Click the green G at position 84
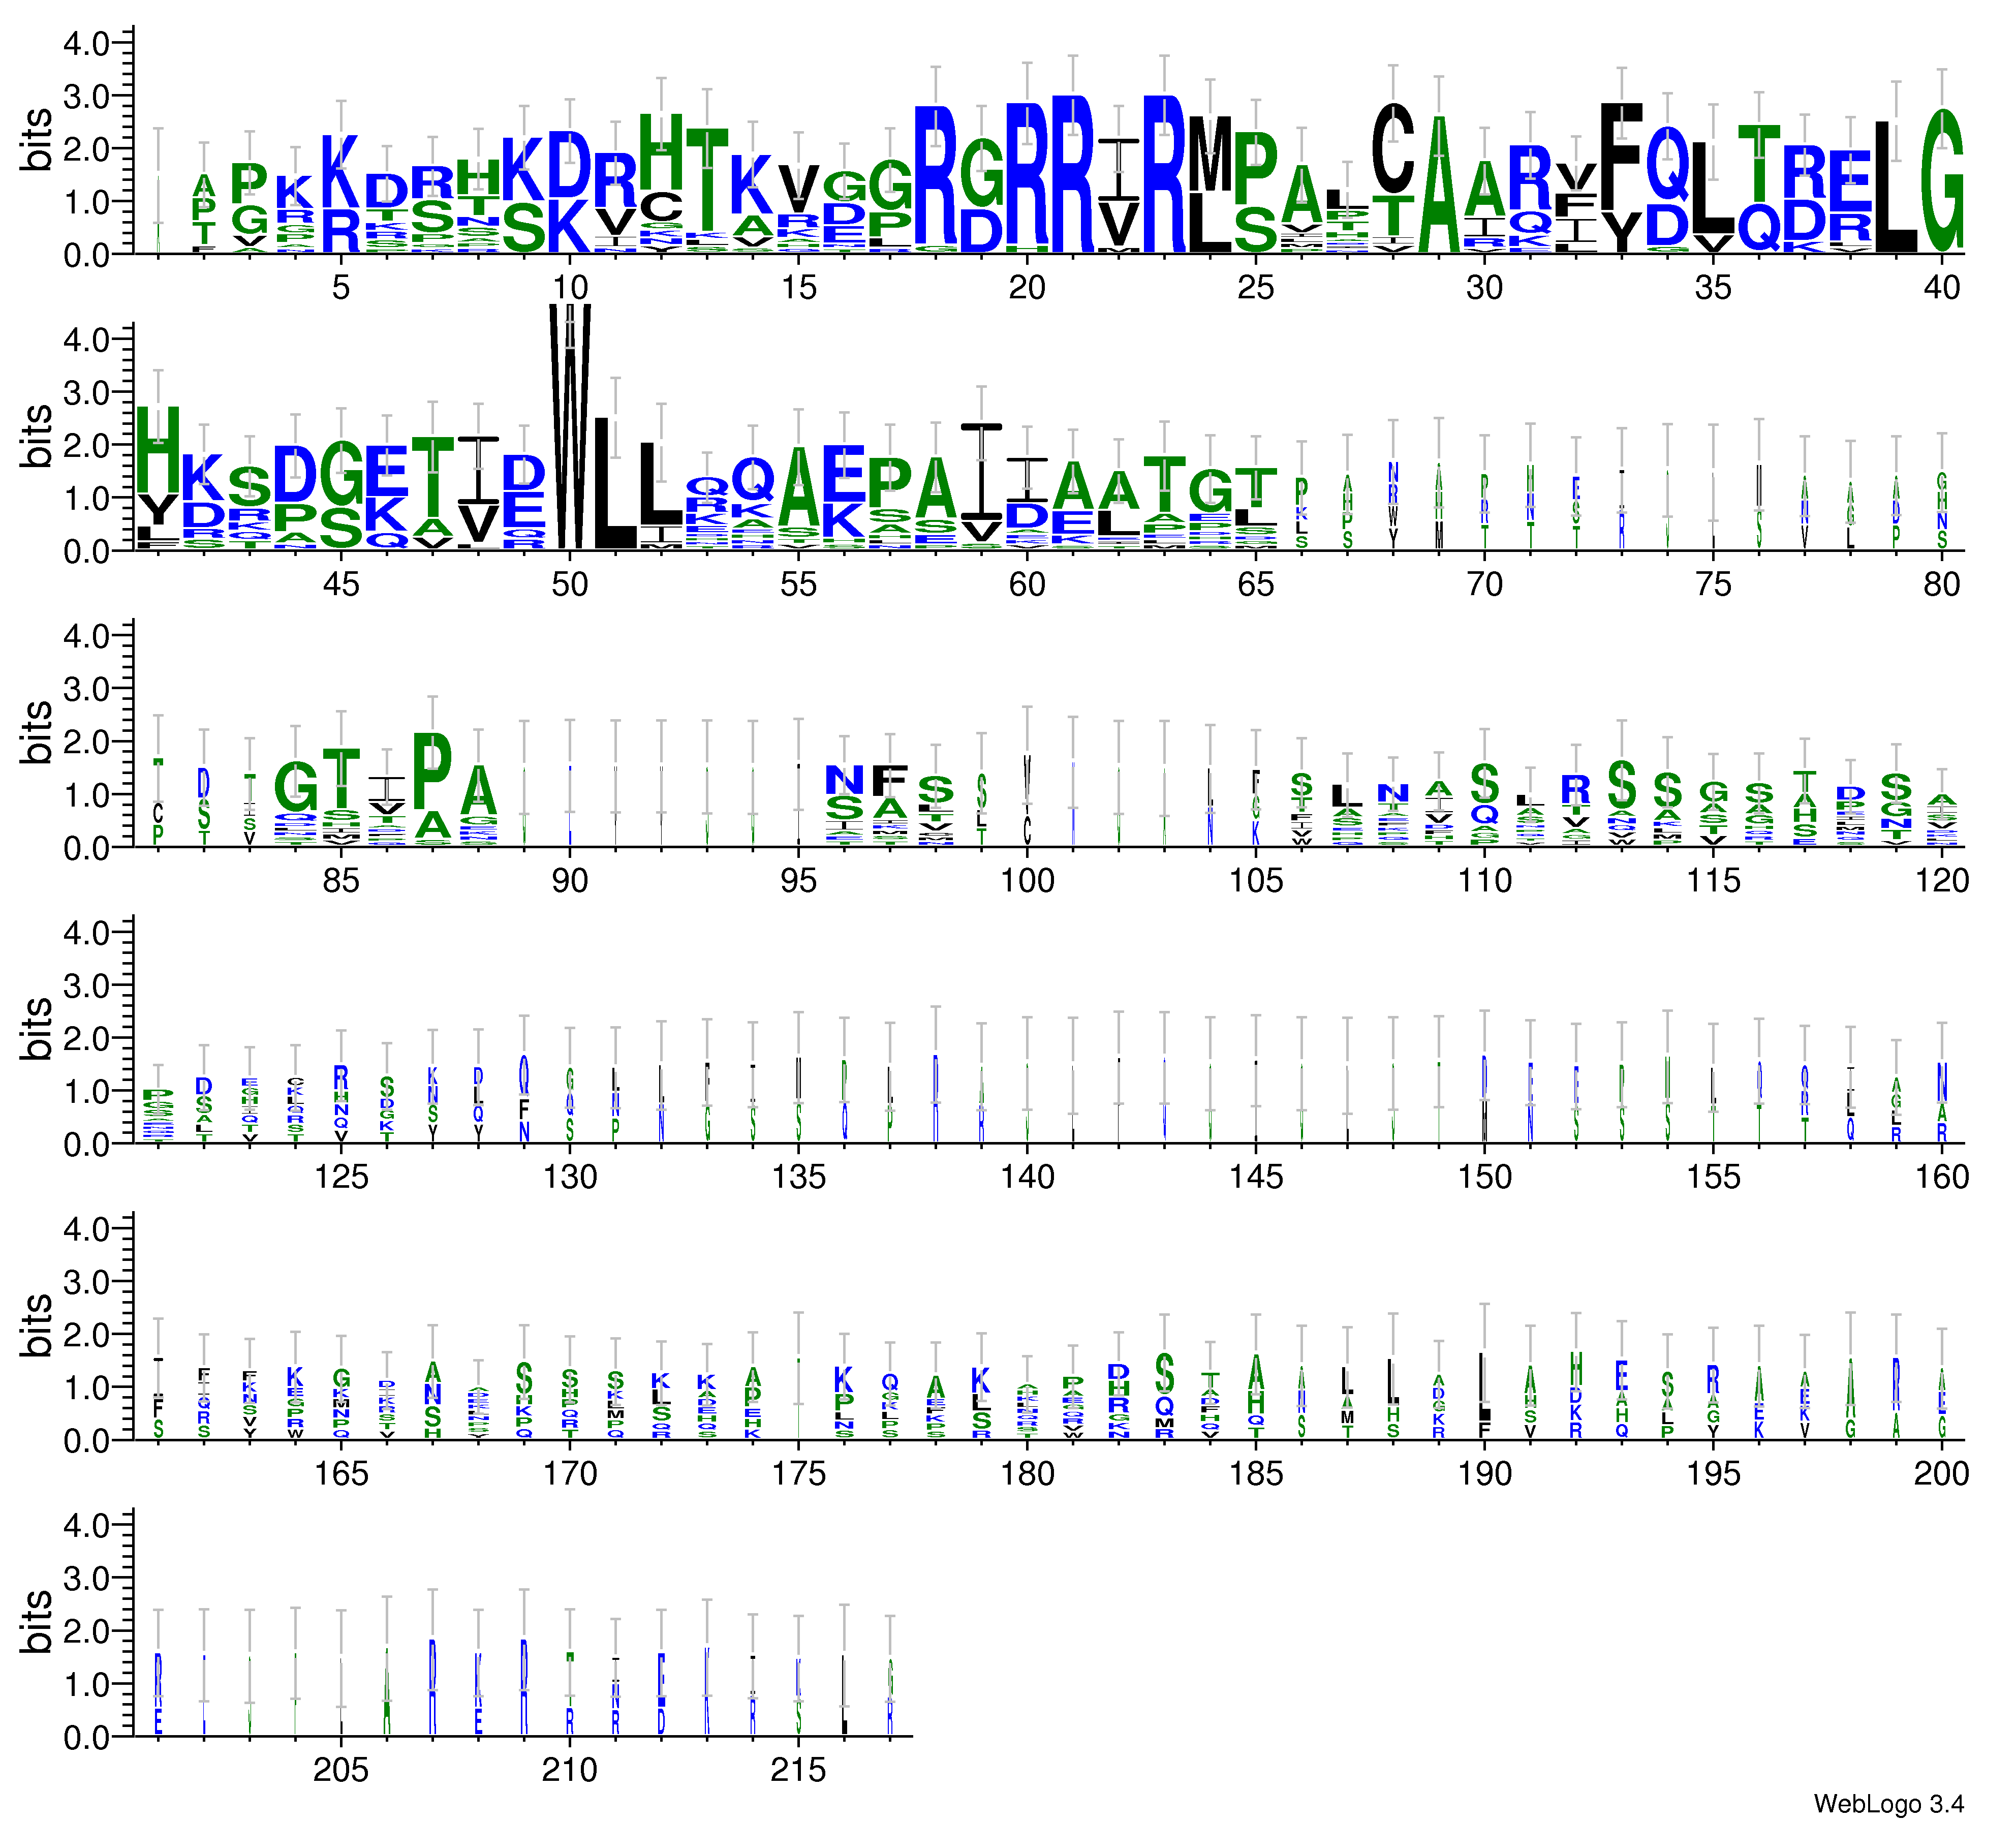Image resolution: width=2016 pixels, height=1821 pixels. point(295,787)
